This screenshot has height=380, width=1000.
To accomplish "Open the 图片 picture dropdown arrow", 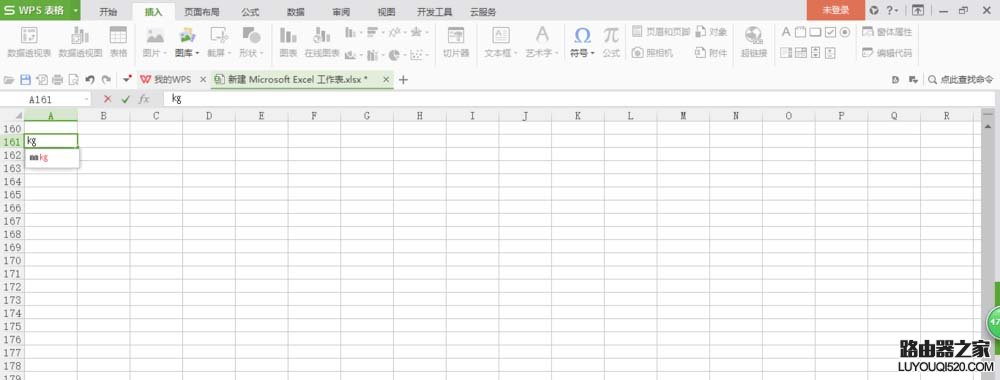I will tap(165, 54).
